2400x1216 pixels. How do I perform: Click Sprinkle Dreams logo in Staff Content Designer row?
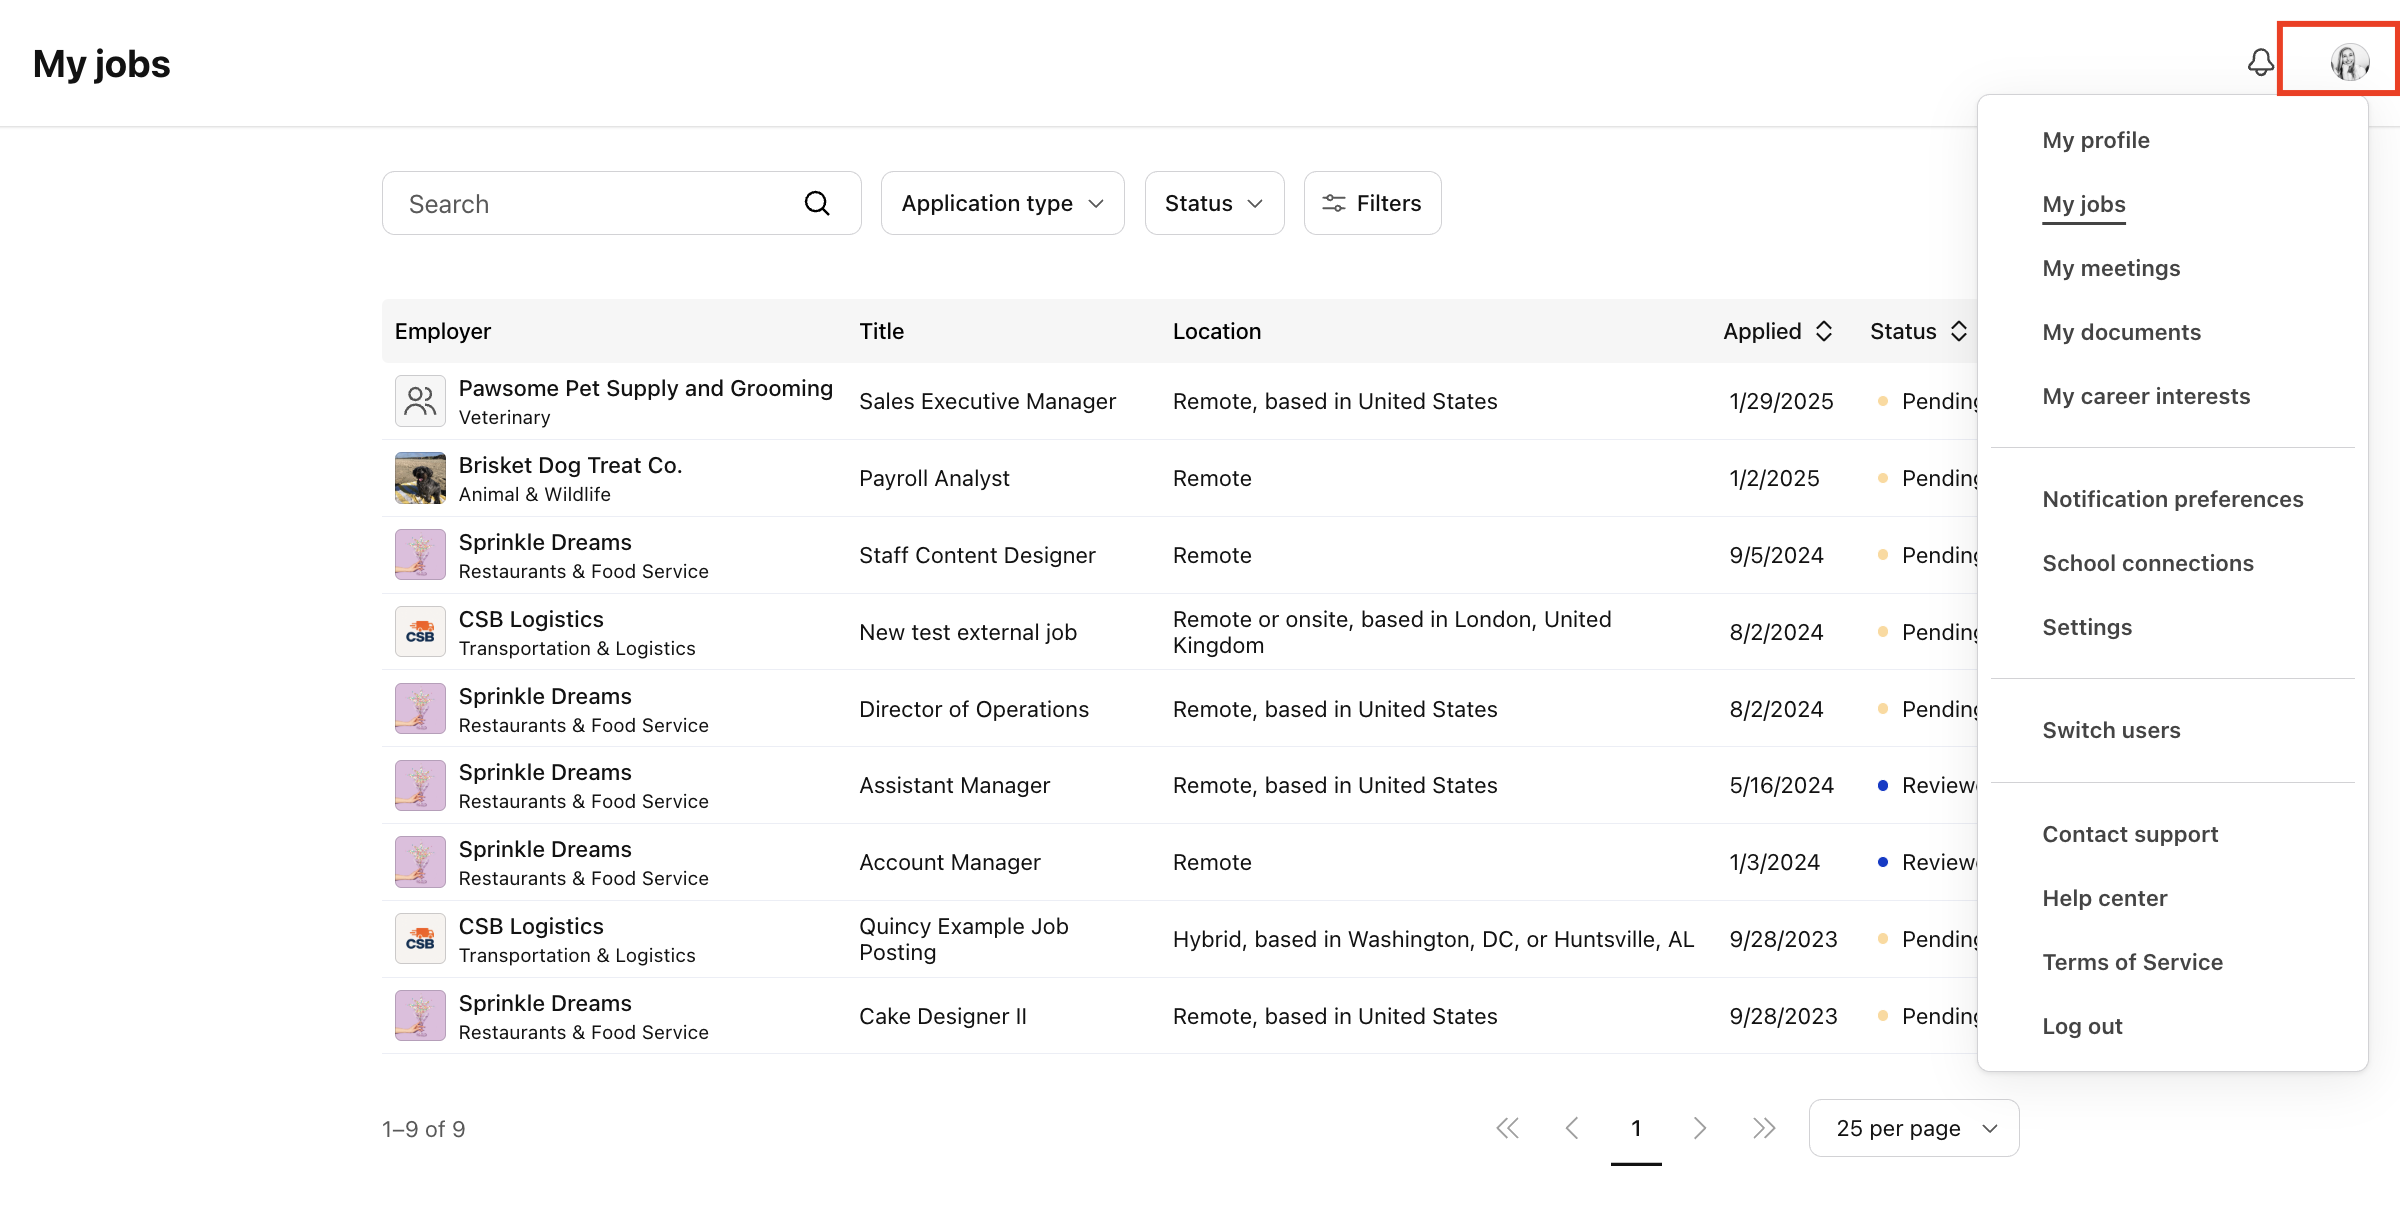coord(420,555)
